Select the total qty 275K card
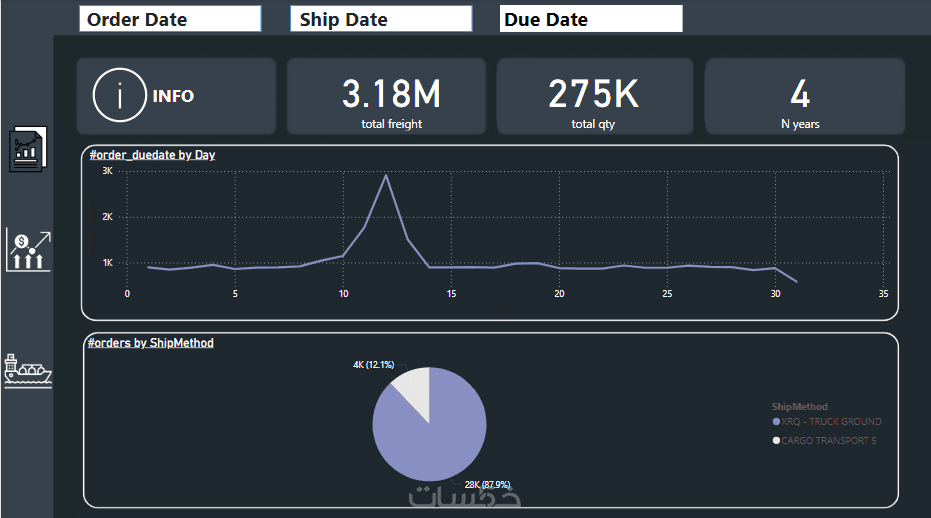This screenshot has height=518, width=931. (594, 97)
